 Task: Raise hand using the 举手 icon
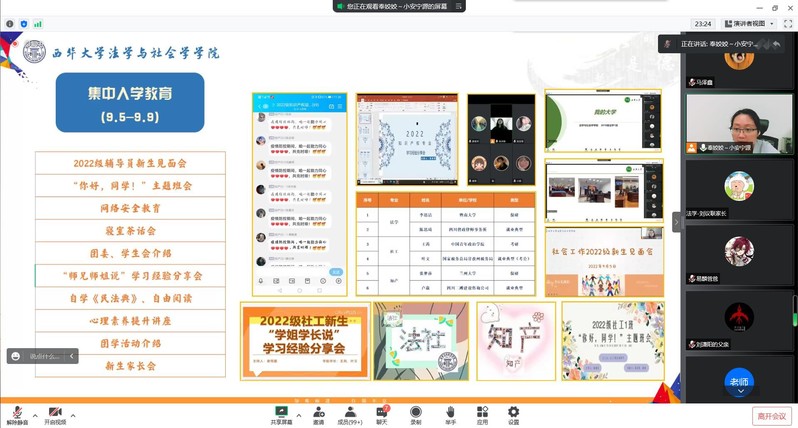(x=450, y=414)
